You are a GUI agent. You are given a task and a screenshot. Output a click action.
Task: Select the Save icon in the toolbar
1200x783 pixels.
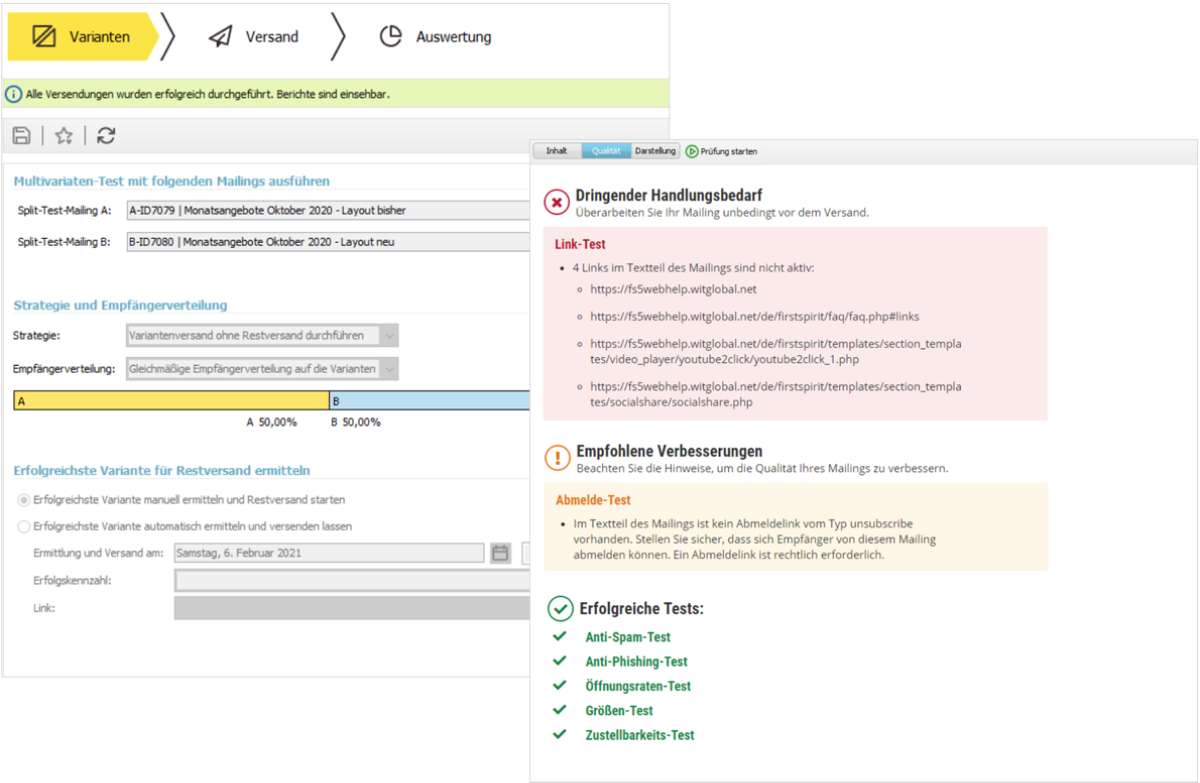(x=21, y=135)
